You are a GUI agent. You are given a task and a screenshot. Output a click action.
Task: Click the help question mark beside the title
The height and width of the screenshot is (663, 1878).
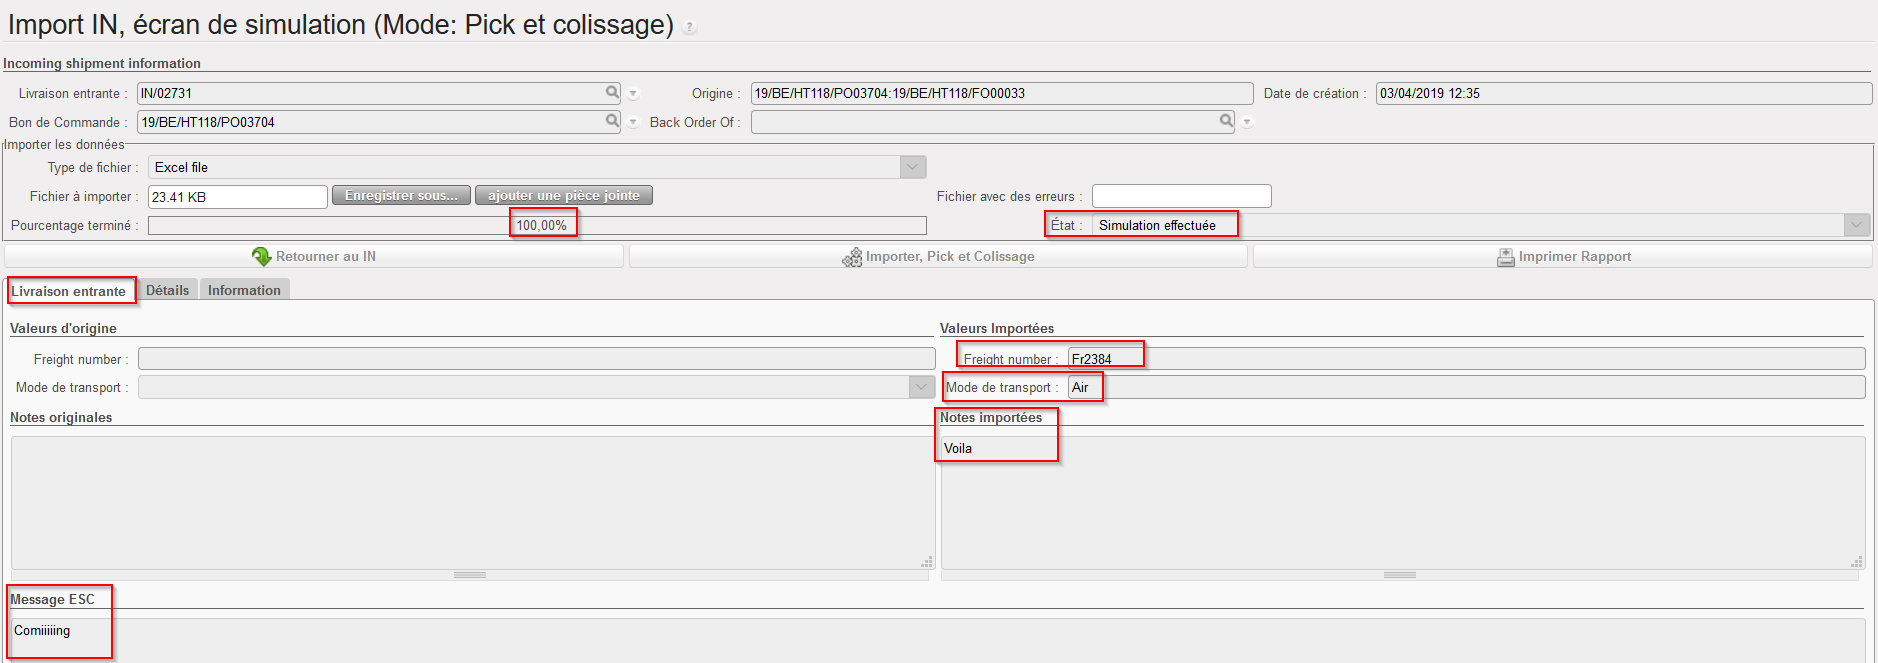click(689, 28)
